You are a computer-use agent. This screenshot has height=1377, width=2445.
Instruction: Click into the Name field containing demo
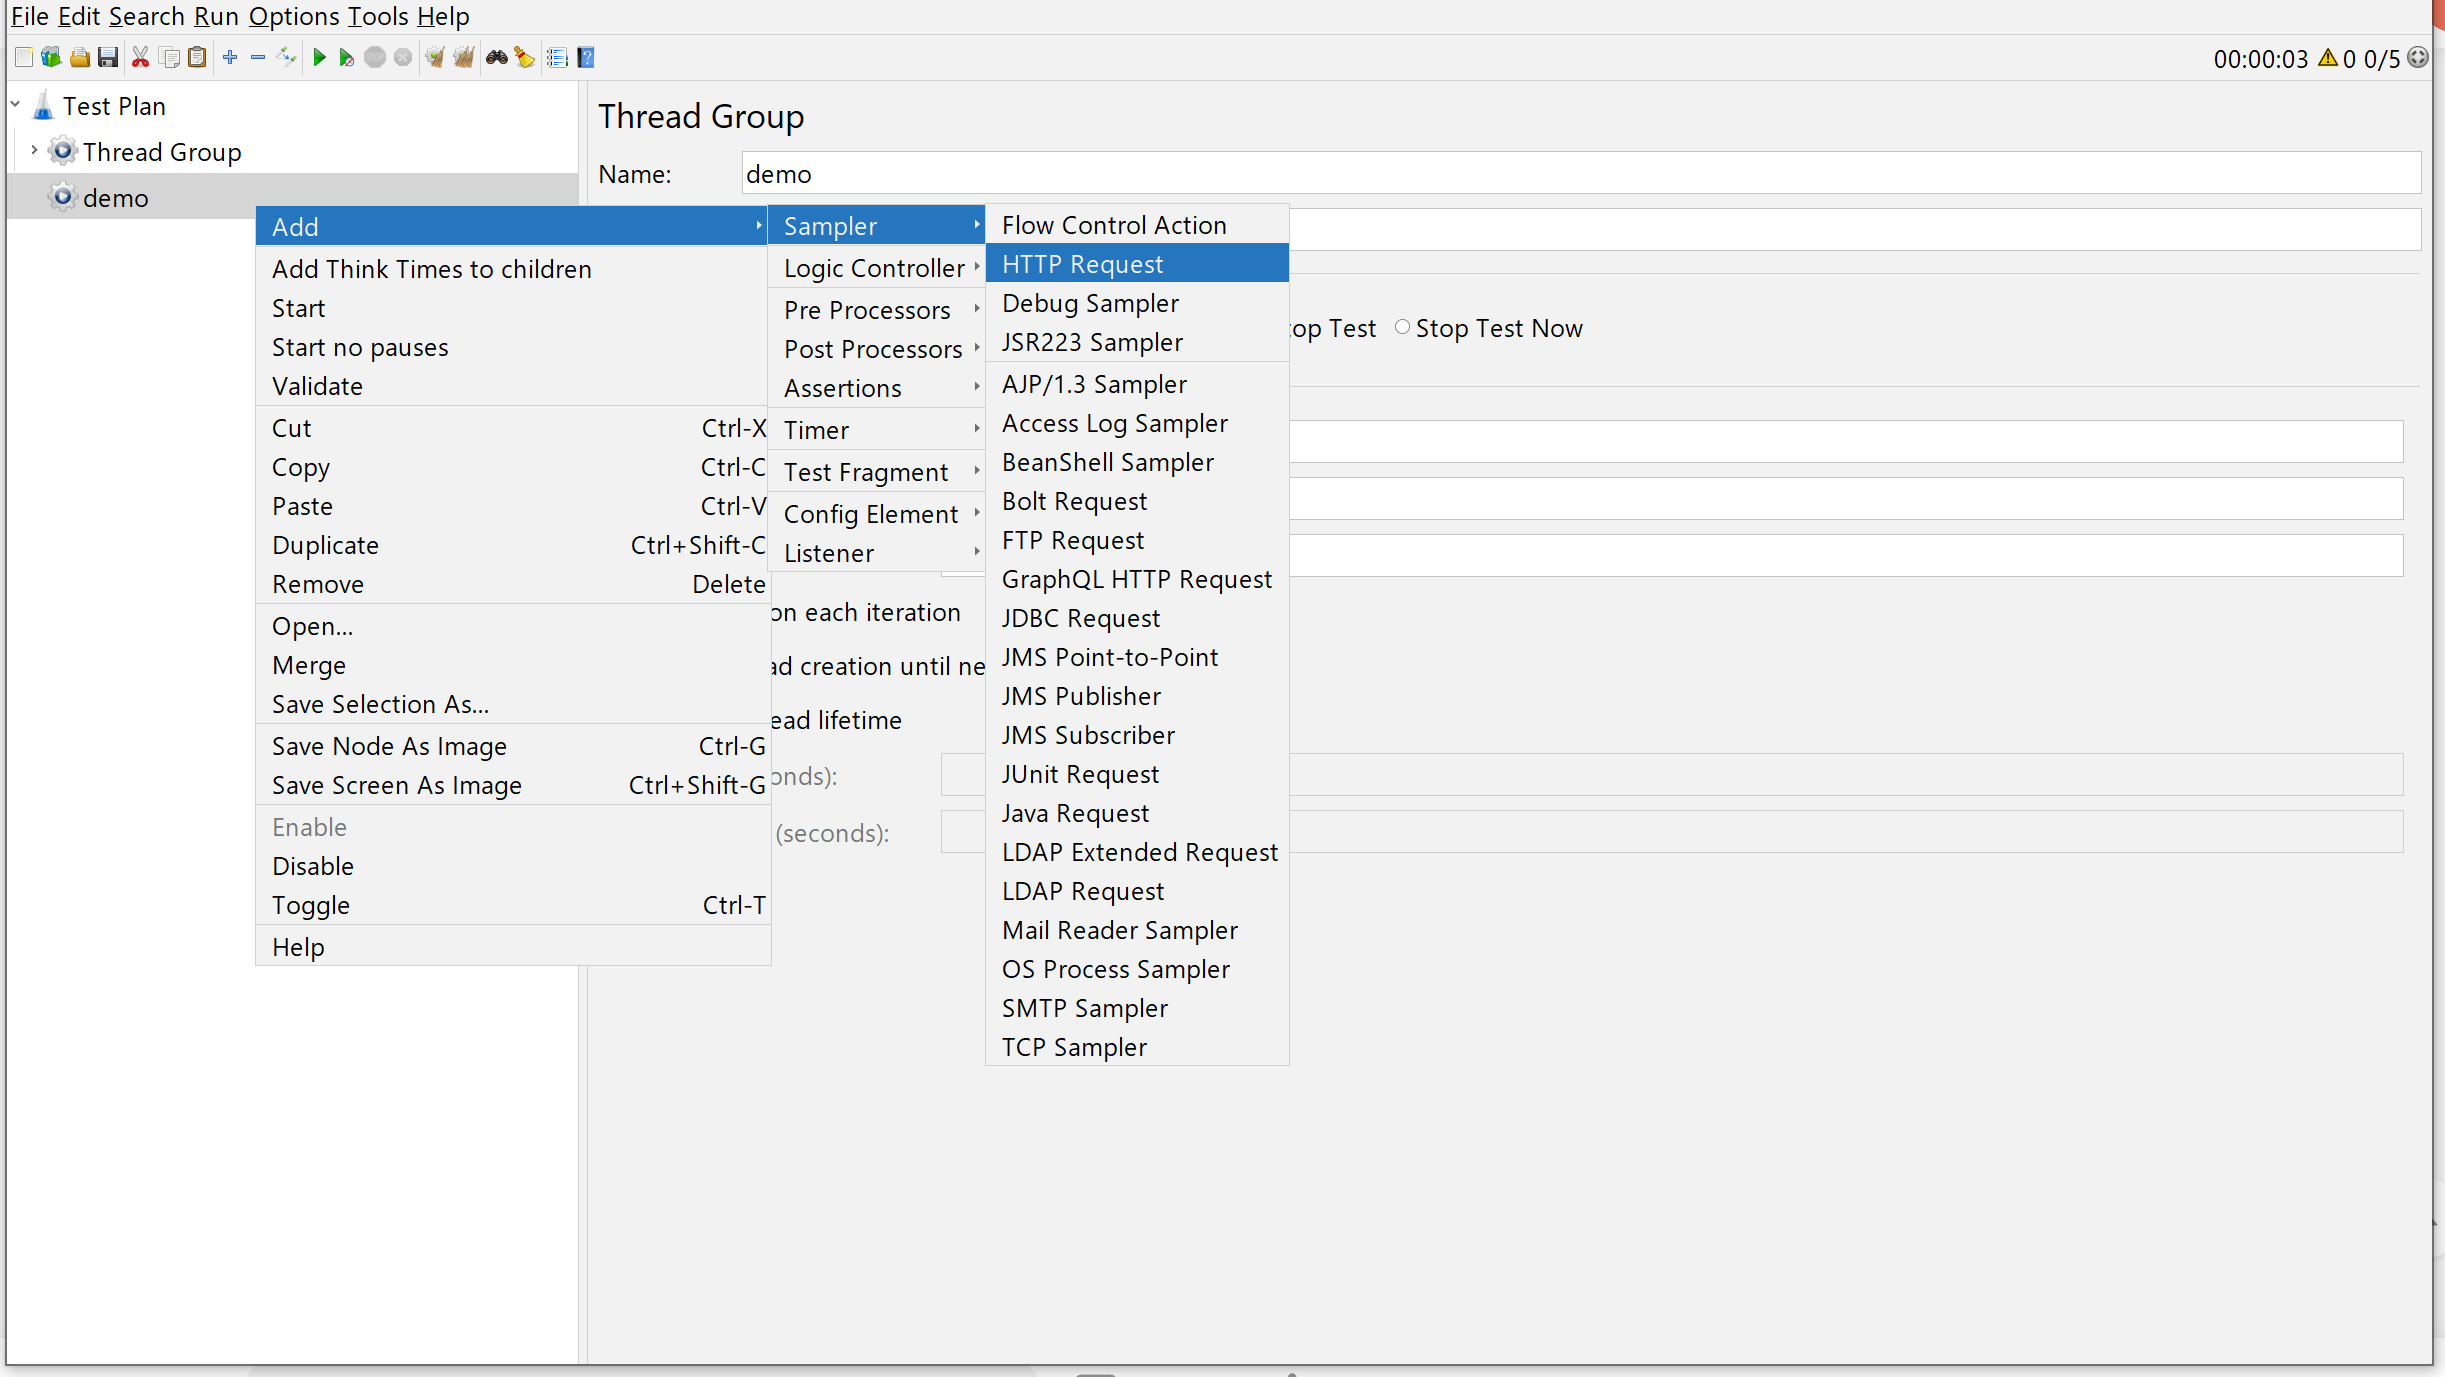tap(1580, 174)
